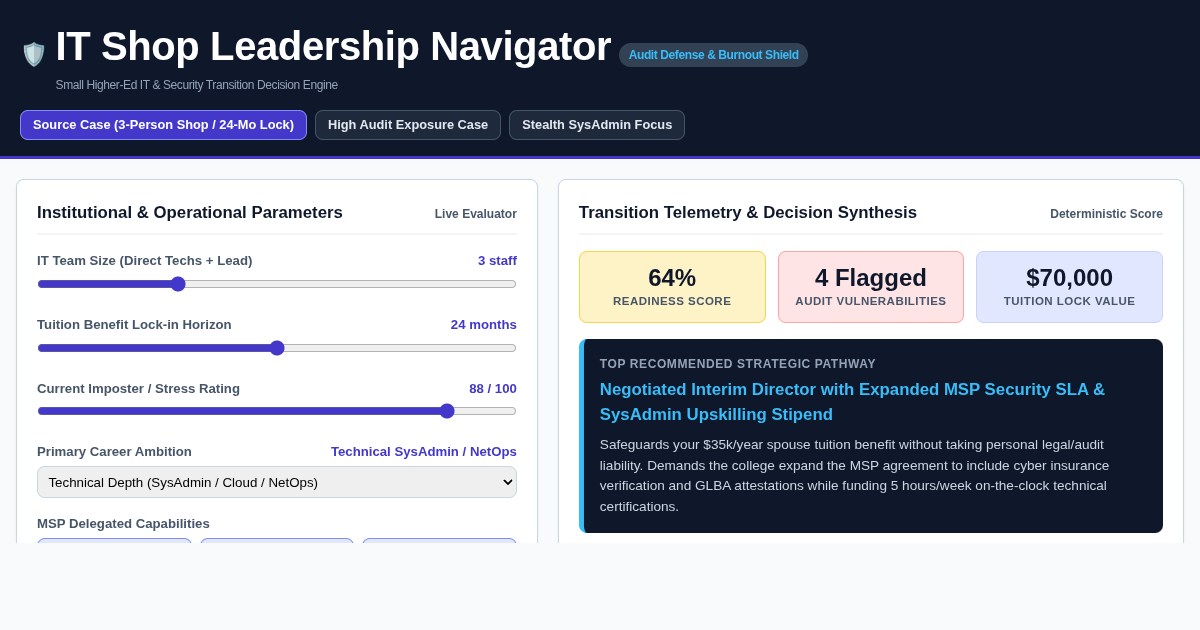Click the IT Shop Leadership Navigator title
This screenshot has height=630, width=1200.
[x=333, y=46]
